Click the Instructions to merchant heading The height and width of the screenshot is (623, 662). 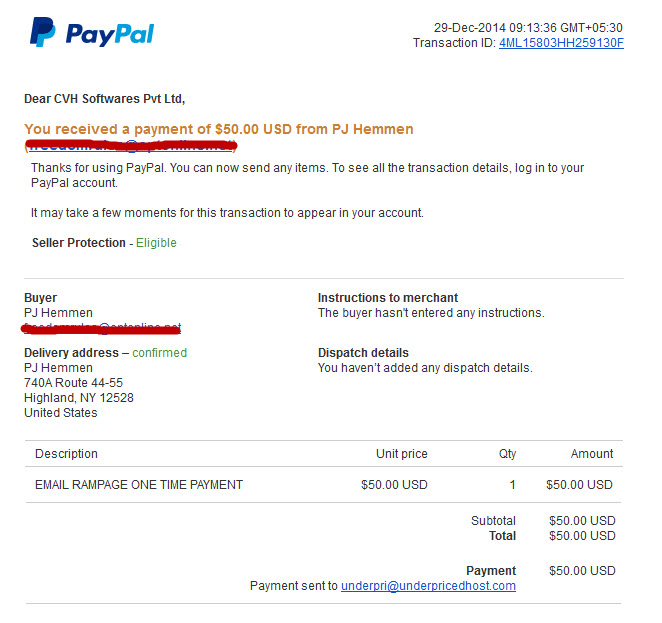click(388, 298)
